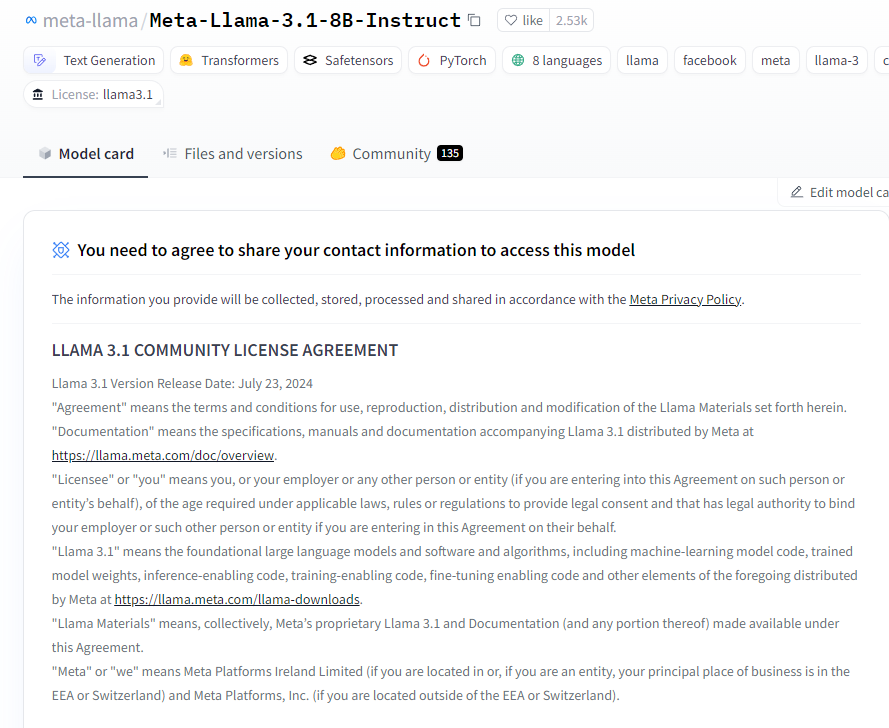Open the Meta-Llama-3.1-8B-Instruct title link
This screenshot has width=889, height=728.
[305, 20]
